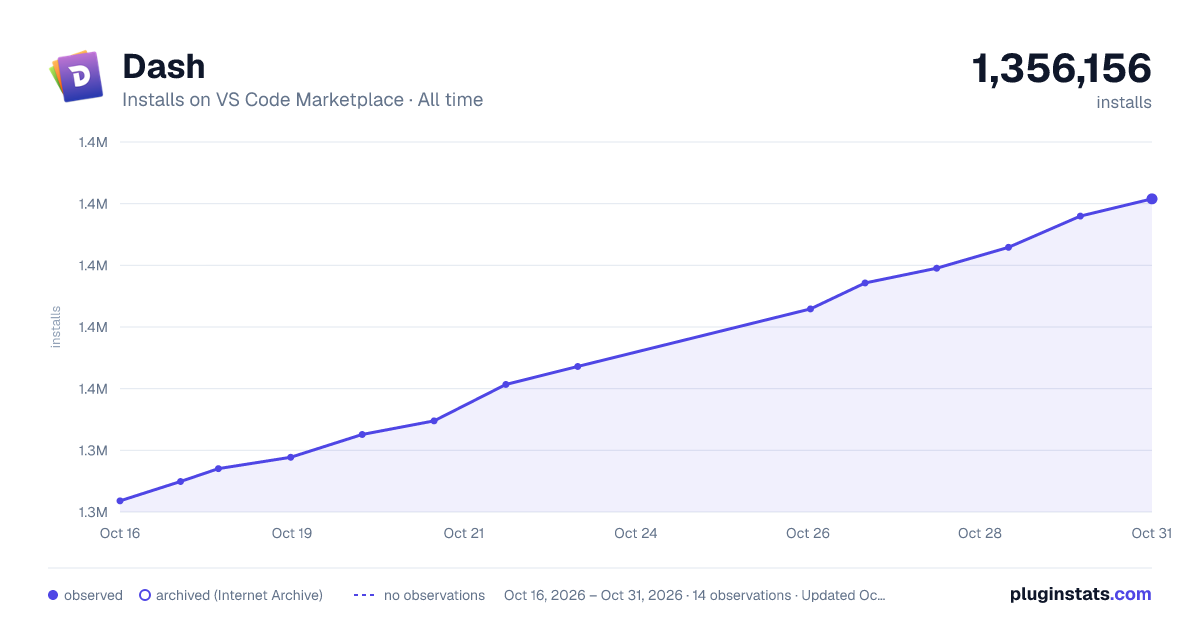Click the Oct 21 x-axis label

[x=464, y=533]
